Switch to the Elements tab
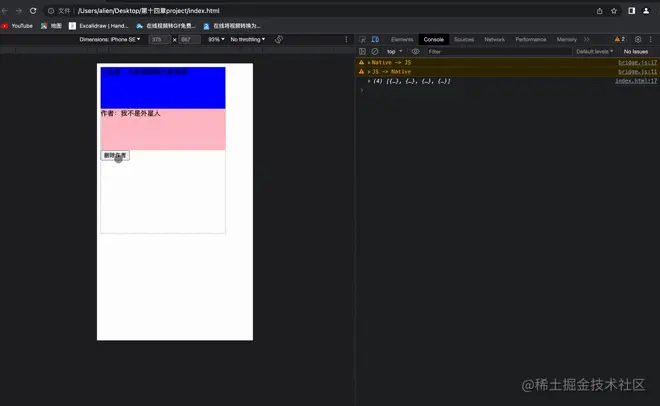Viewport: 660px width, 406px height. 402,40
